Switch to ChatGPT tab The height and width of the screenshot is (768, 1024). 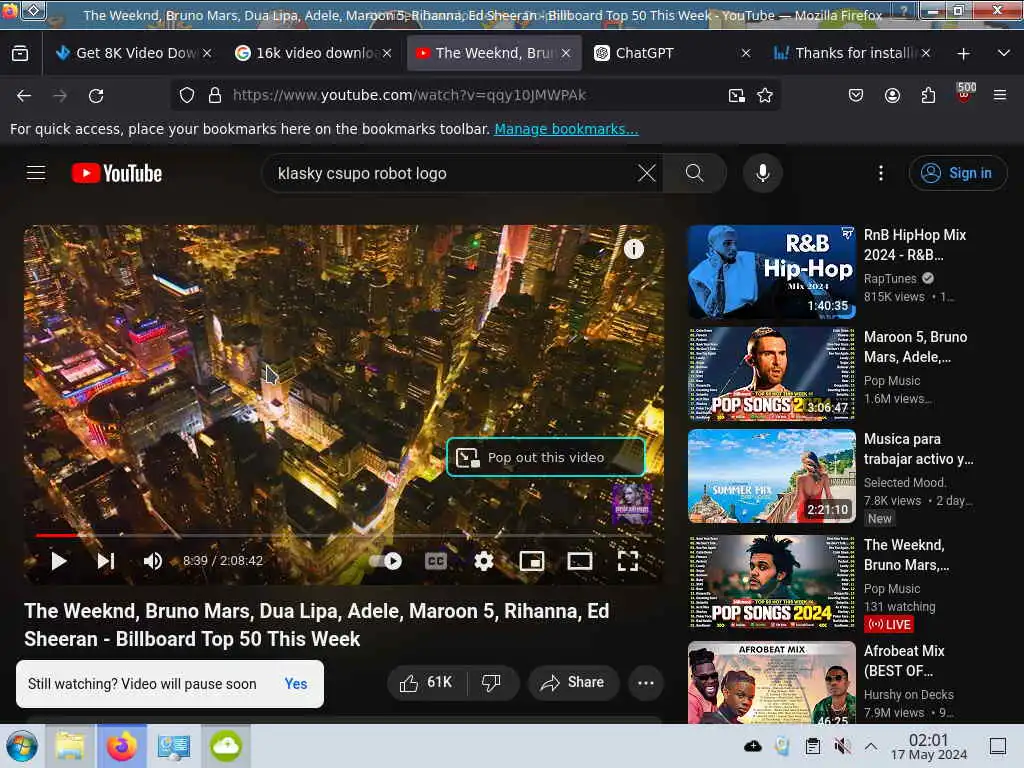[673, 53]
